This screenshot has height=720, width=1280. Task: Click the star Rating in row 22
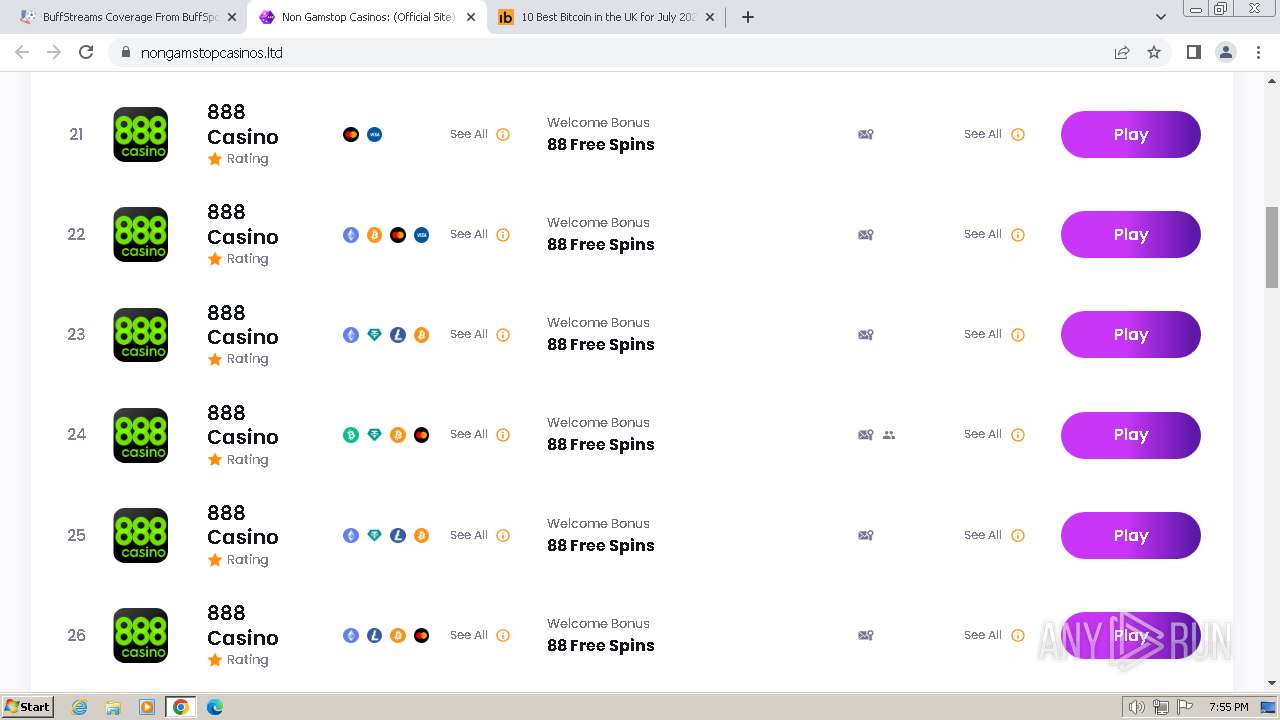[238, 259]
